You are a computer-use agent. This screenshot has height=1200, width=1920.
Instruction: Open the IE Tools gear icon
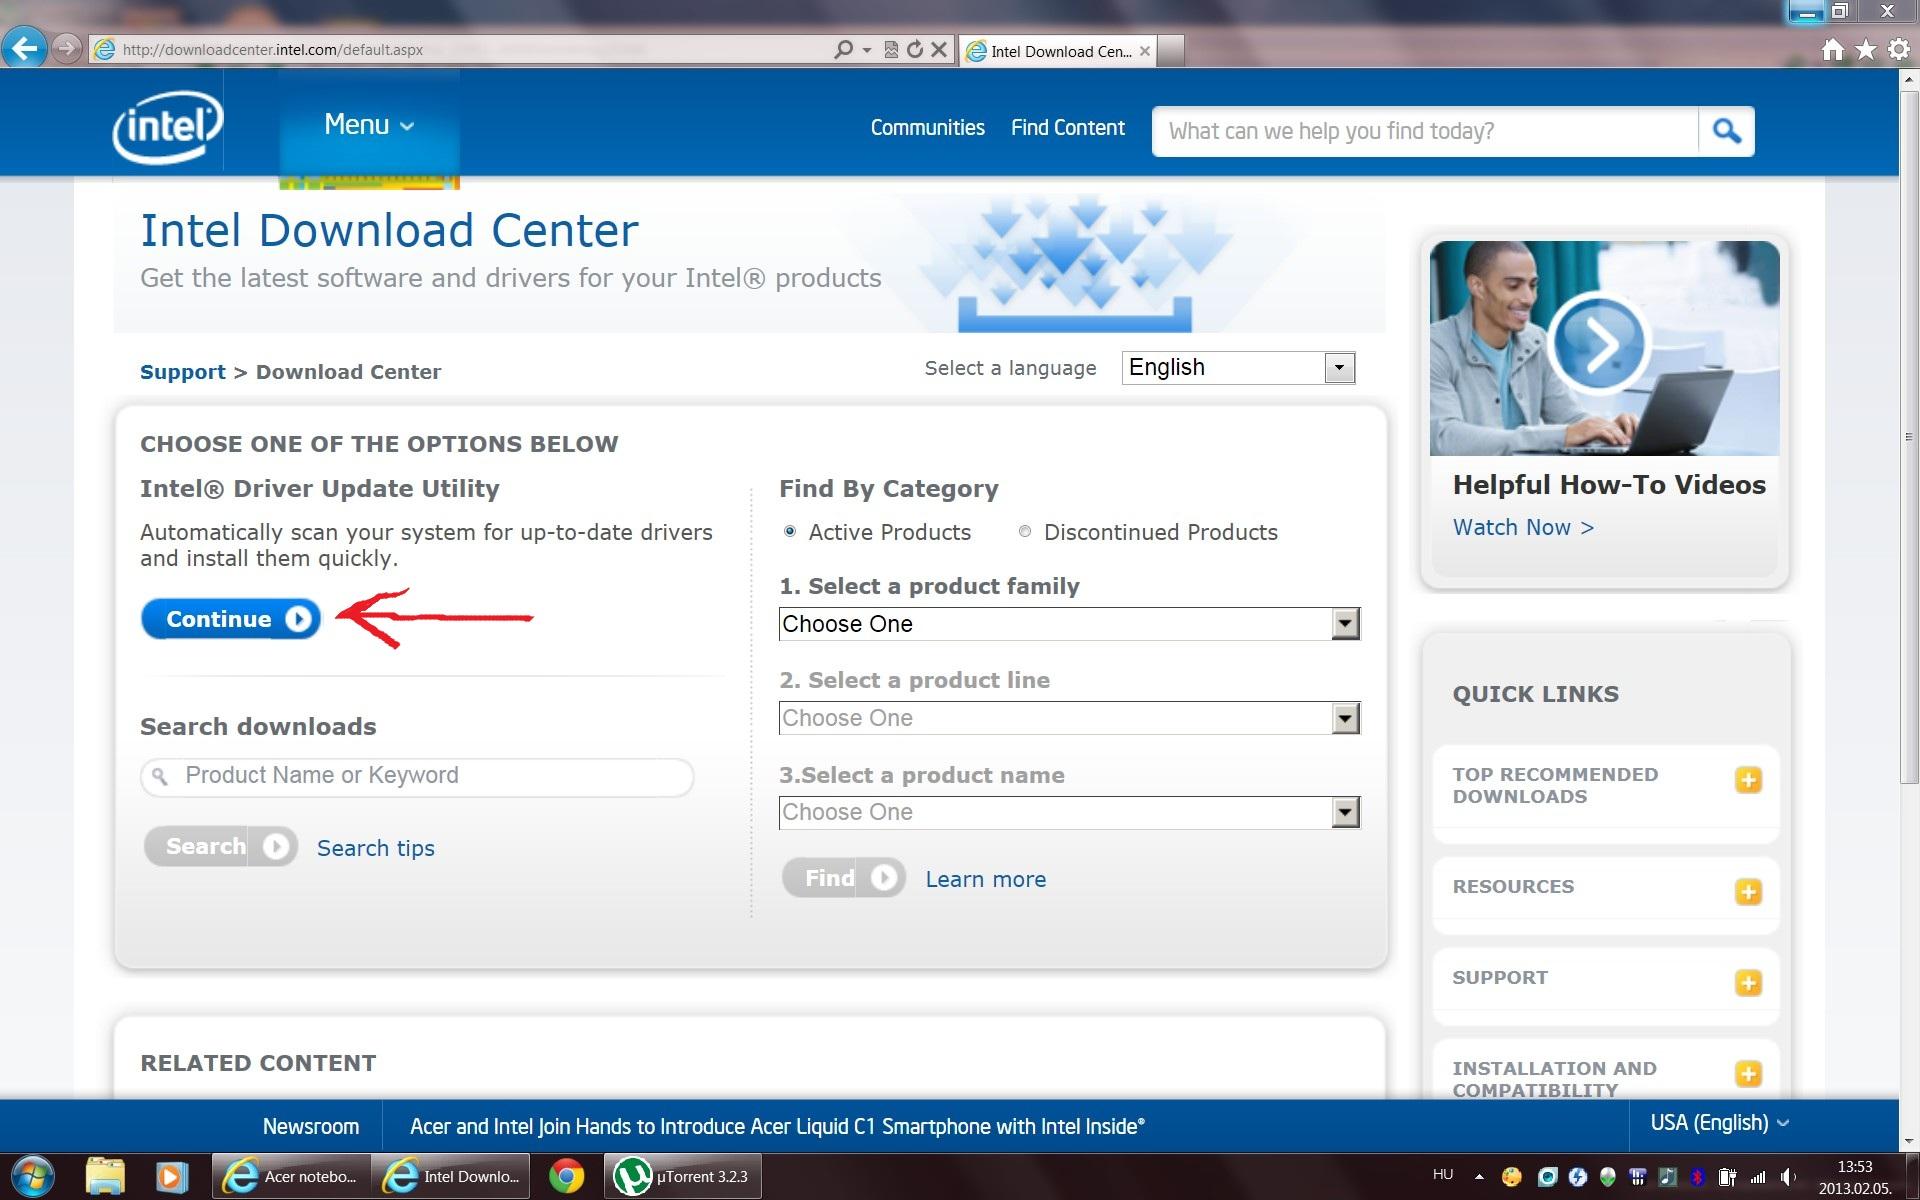click(x=1899, y=49)
